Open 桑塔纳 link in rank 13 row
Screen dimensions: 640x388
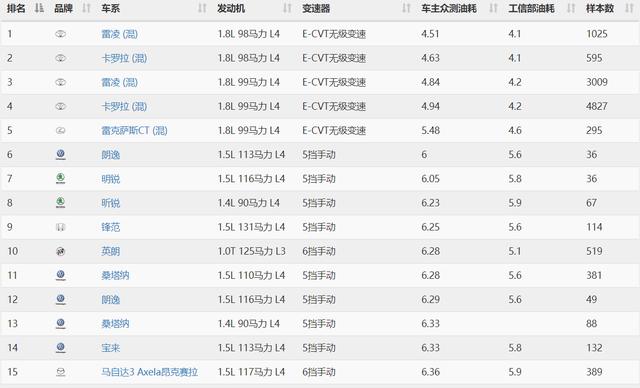click(115, 324)
